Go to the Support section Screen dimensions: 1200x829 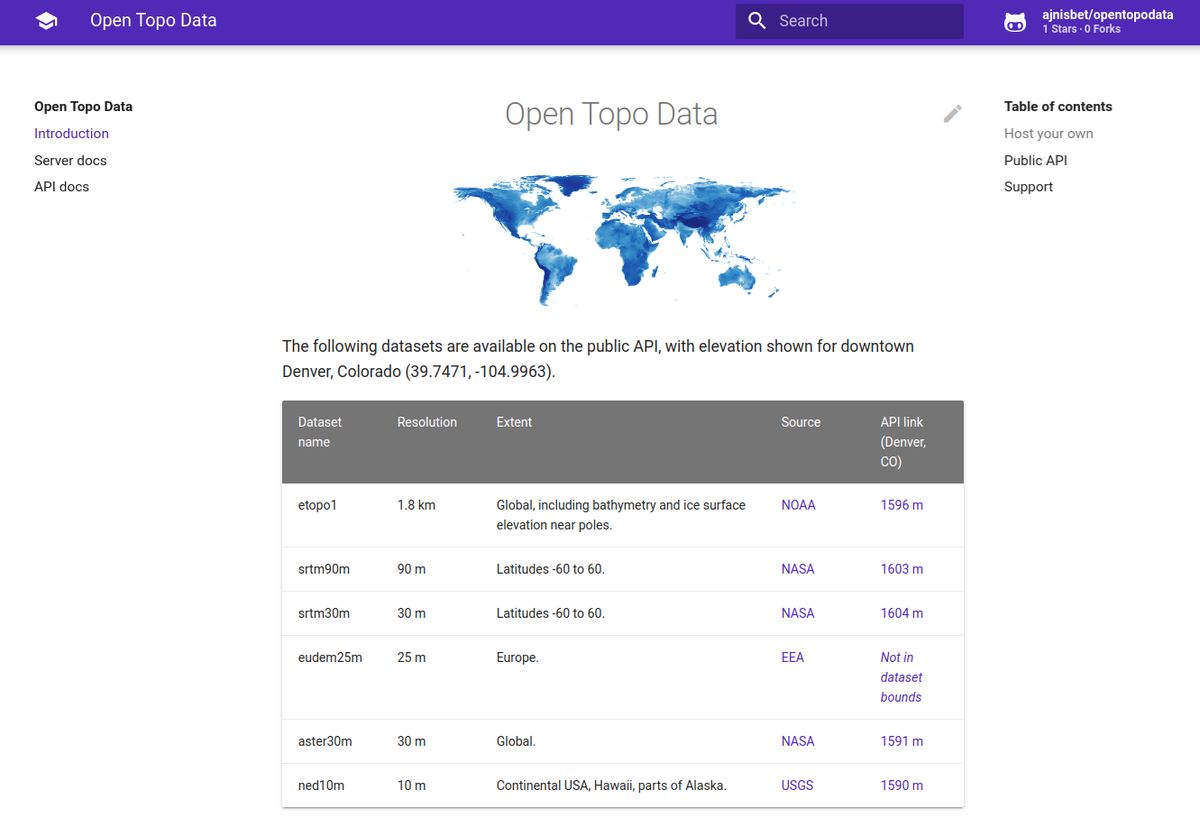(x=1028, y=186)
